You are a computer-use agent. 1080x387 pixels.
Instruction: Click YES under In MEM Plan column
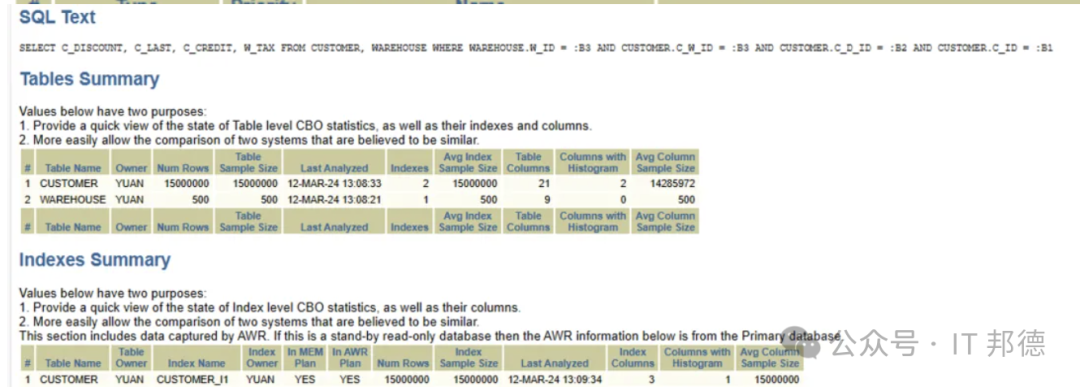(x=305, y=379)
